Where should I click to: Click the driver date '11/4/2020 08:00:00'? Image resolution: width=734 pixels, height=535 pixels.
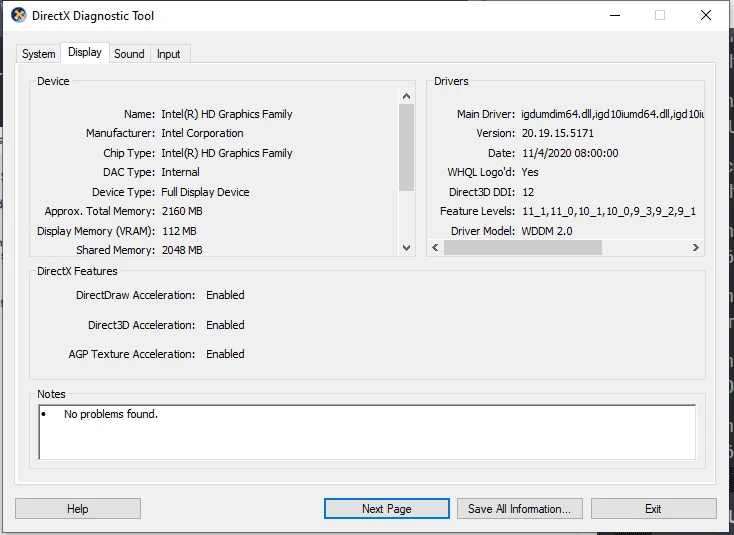[x=570, y=154]
